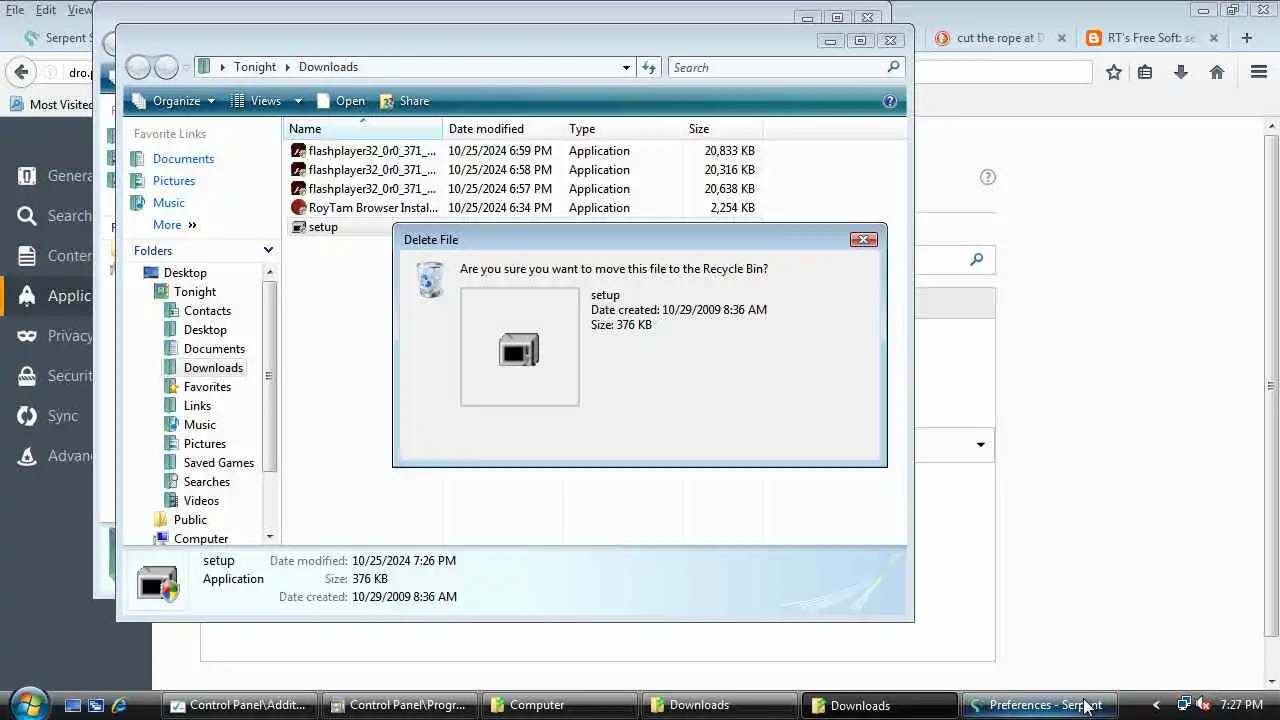This screenshot has width=1280, height=720.
Task: Open the browser File menu
Action: [x=15, y=10]
